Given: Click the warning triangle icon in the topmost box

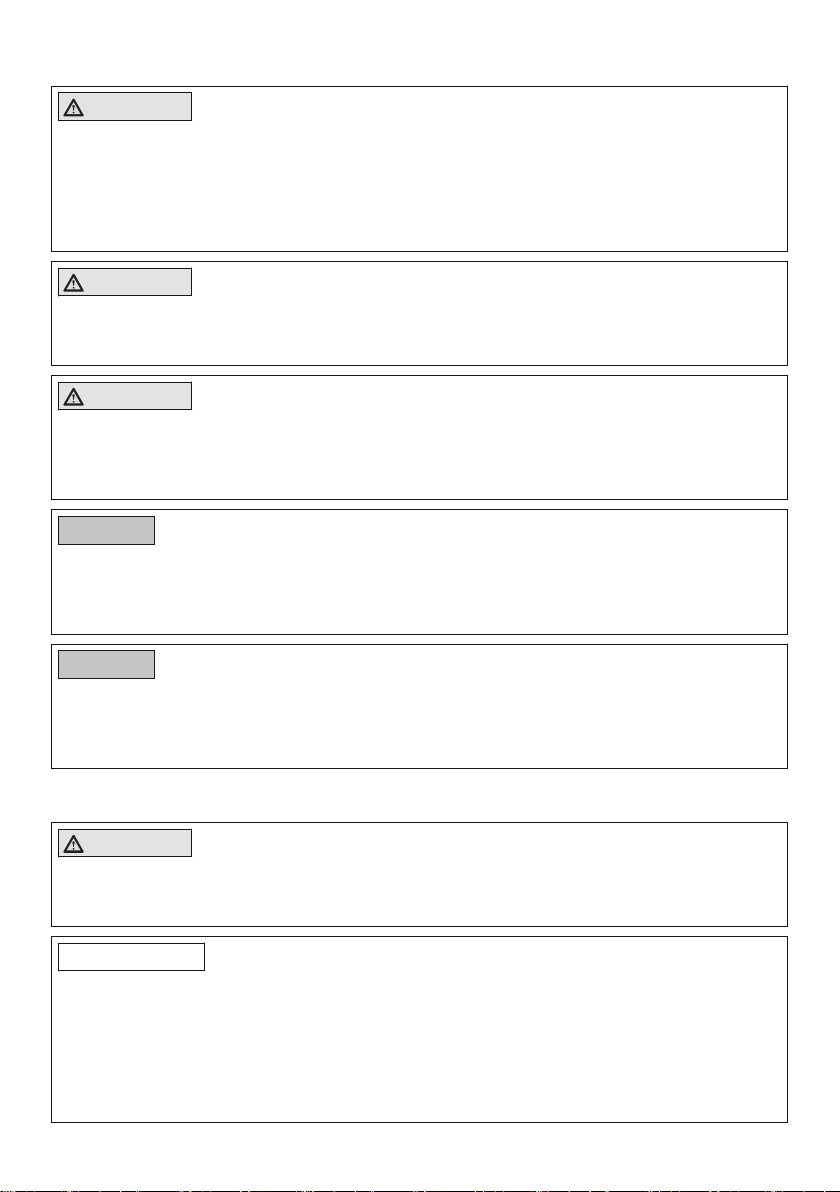Looking at the screenshot, I should [73, 108].
